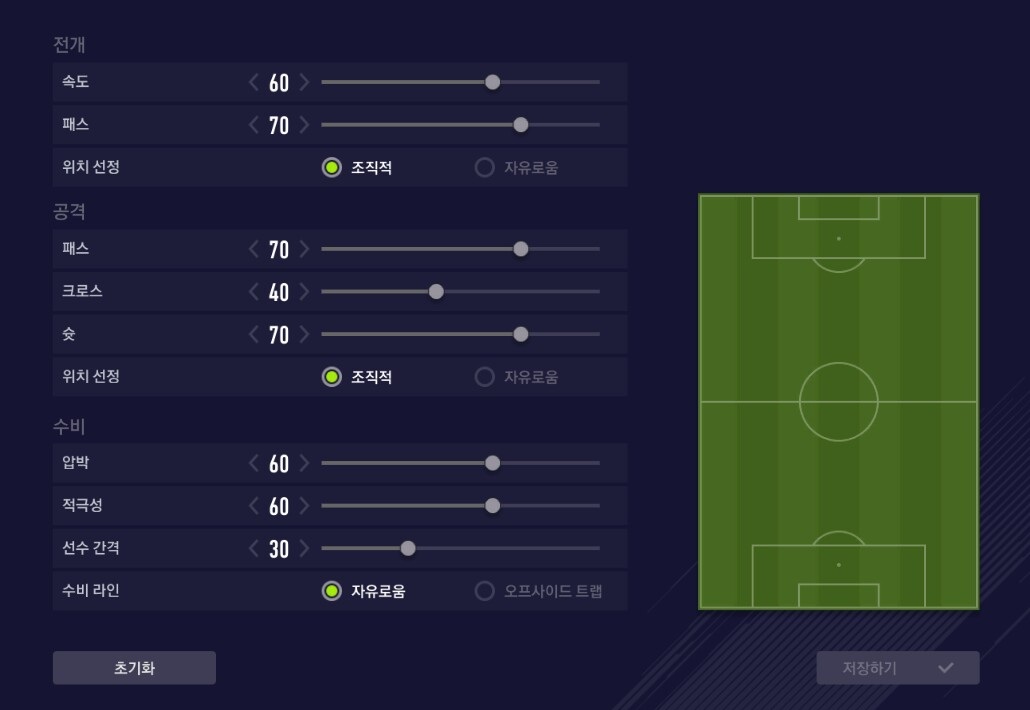Increase 슛 value with right chevron
This screenshot has width=1030, height=710.
[x=304, y=334]
